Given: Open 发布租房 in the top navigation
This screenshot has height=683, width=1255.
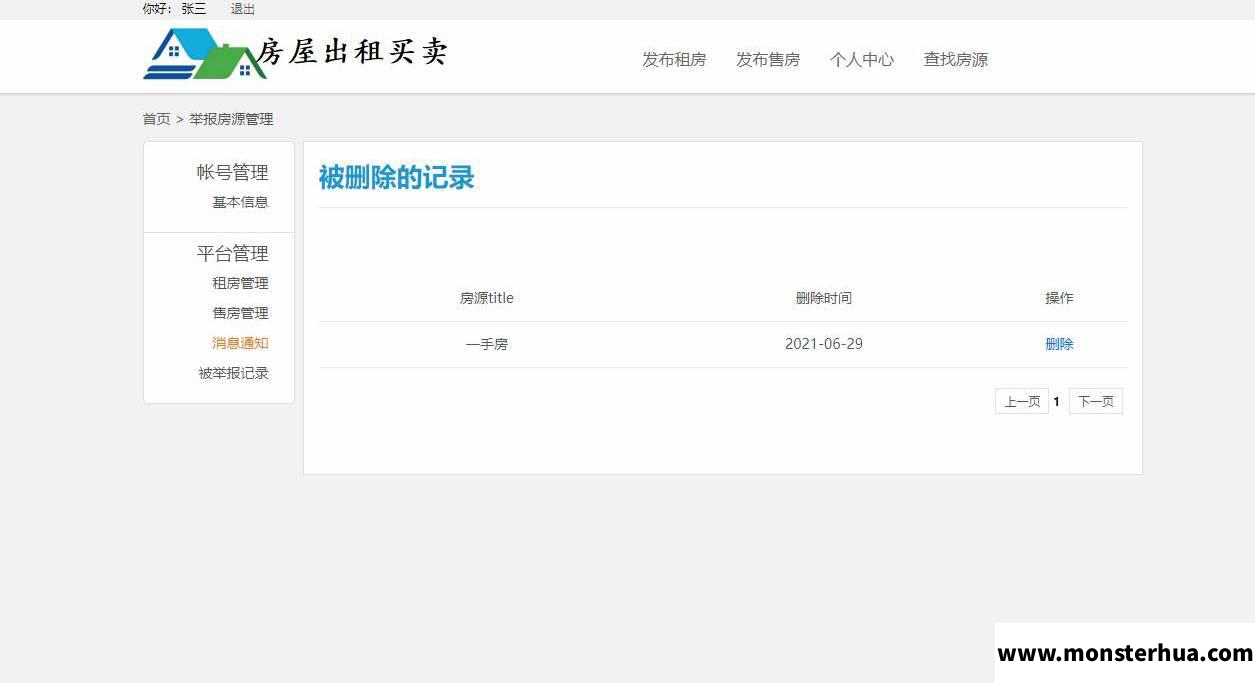Looking at the screenshot, I should (674, 60).
